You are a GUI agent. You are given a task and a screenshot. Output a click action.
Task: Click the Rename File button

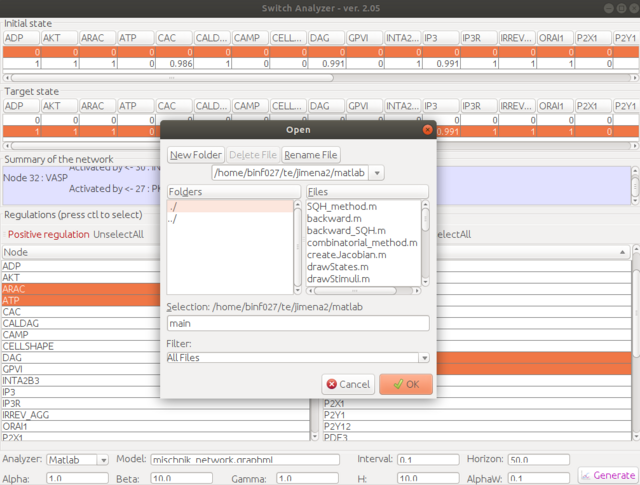(311, 155)
